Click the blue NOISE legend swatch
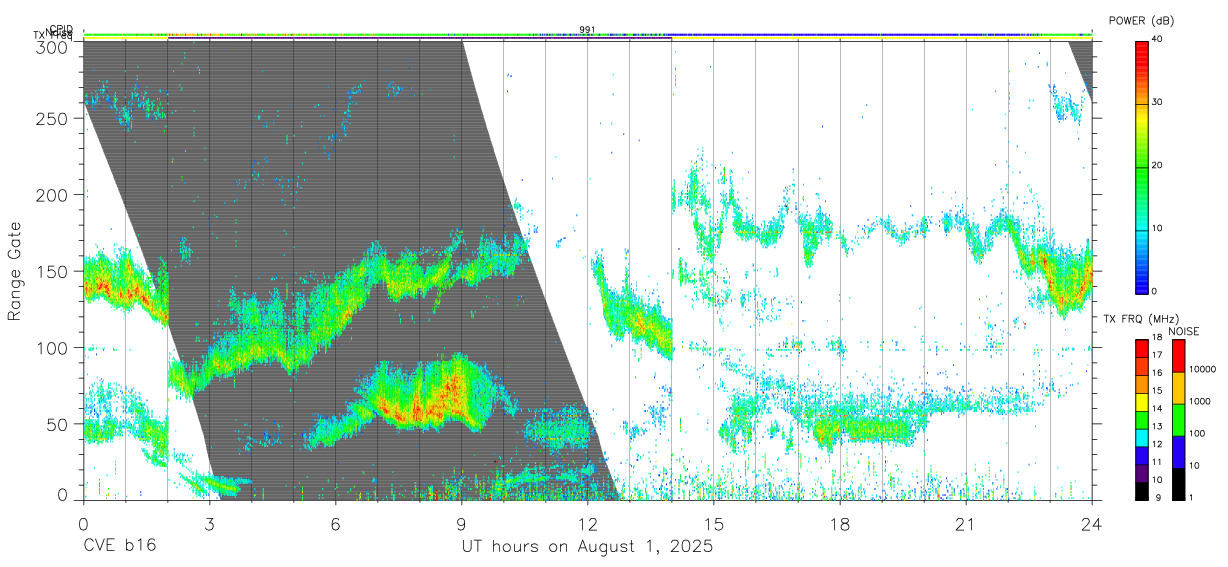 coord(1178,450)
